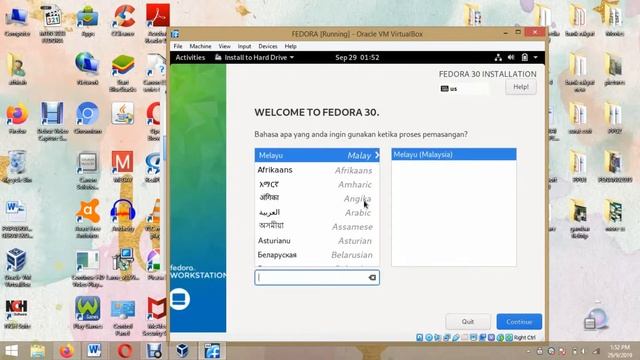Image resolution: width=640 pixels, height=360 pixels.
Task: Select the CCleaner desktop icon
Action: pos(123,21)
